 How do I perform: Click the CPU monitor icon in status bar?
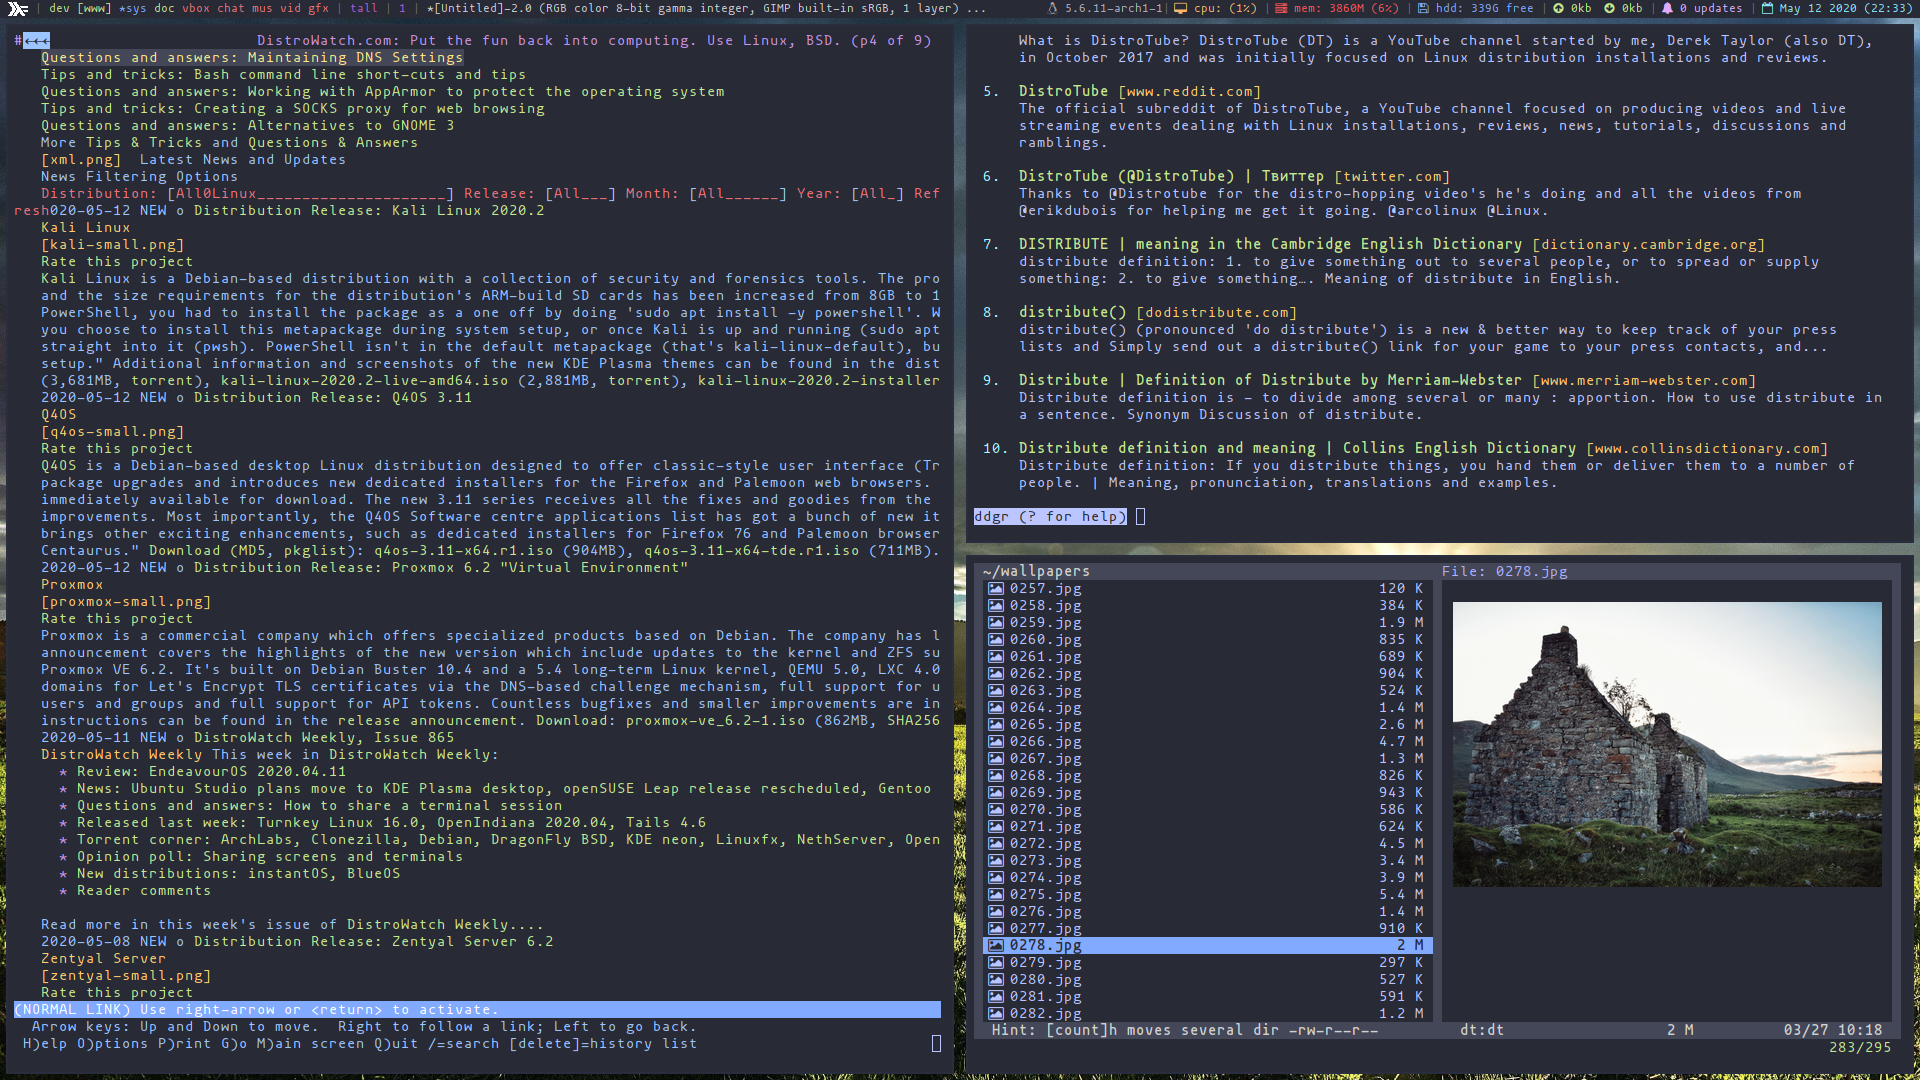pos(1180,8)
